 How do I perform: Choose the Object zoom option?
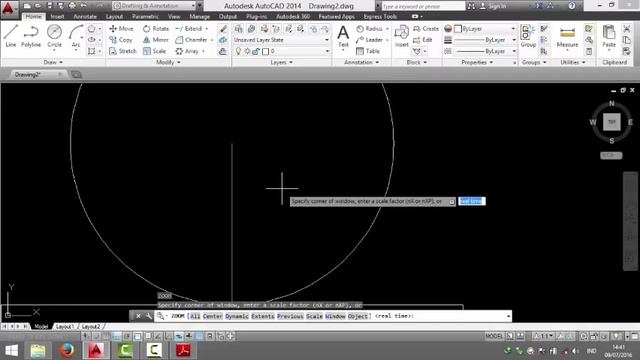pyautogui.click(x=358, y=316)
